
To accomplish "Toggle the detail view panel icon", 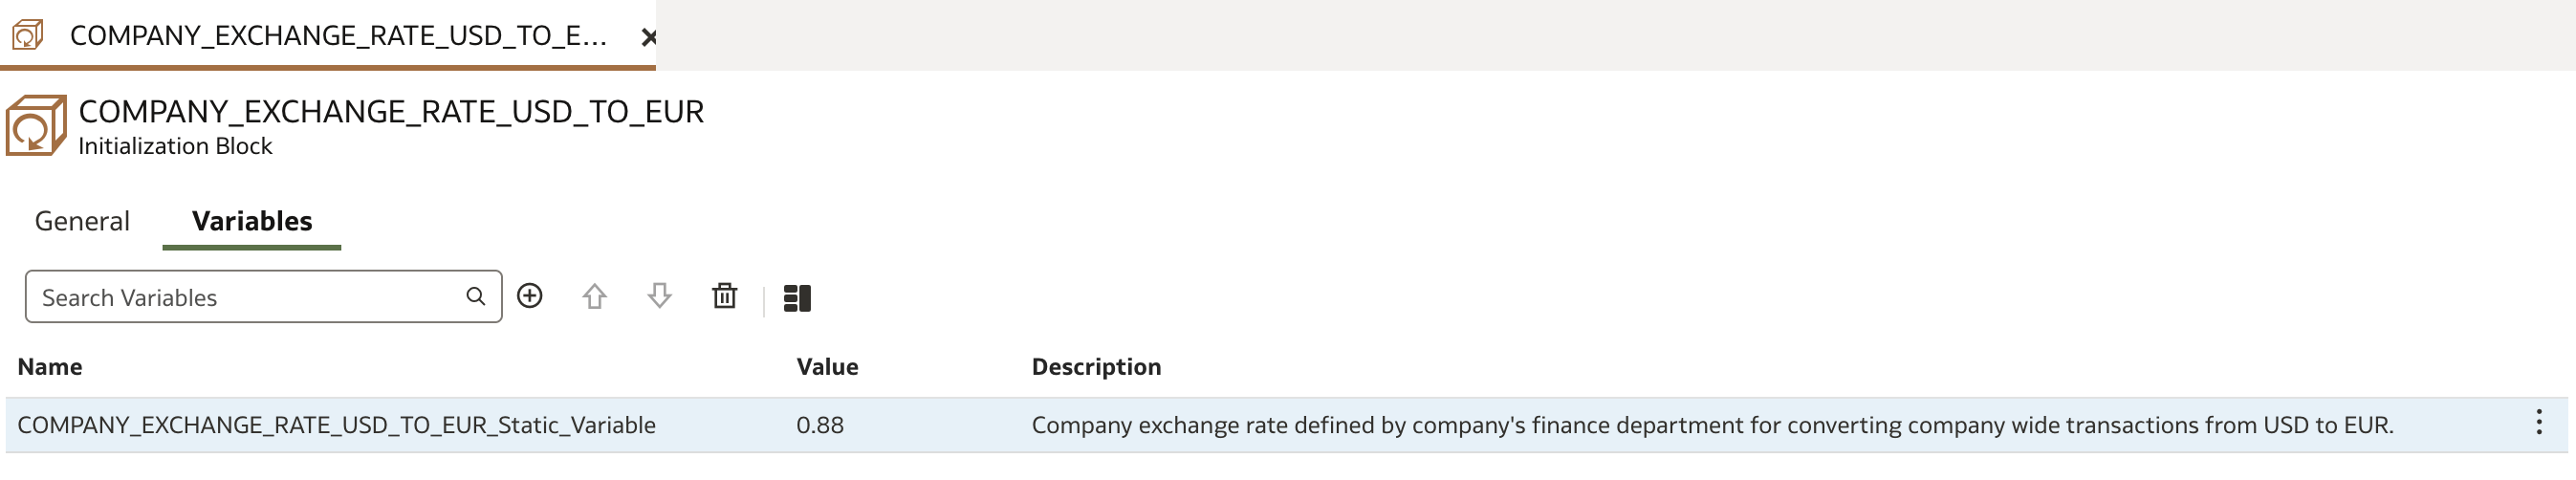I will click(797, 298).
